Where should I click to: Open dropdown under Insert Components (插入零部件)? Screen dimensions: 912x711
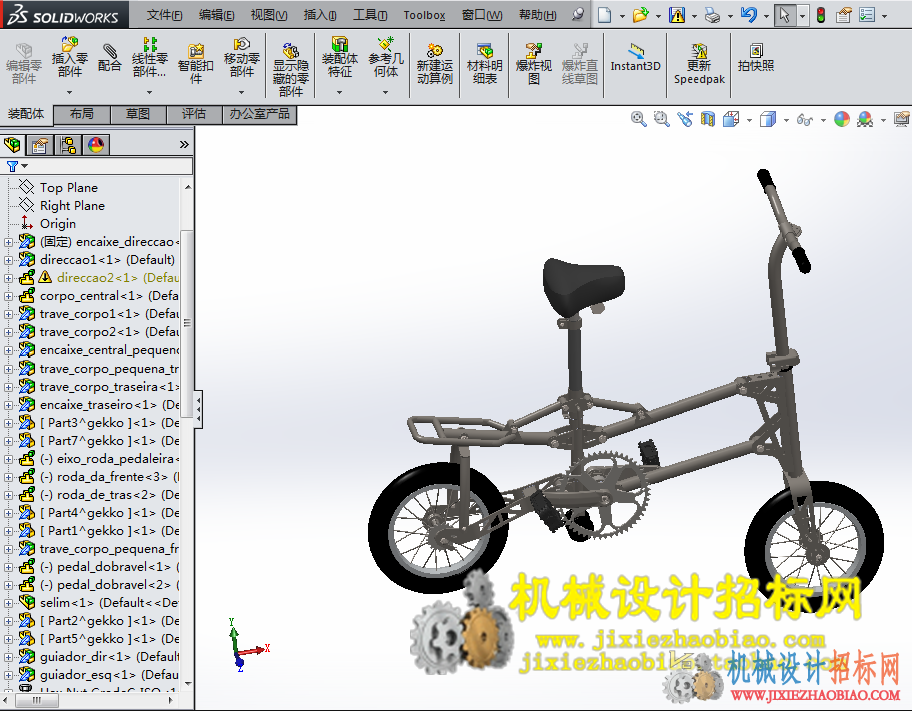click(x=69, y=92)
